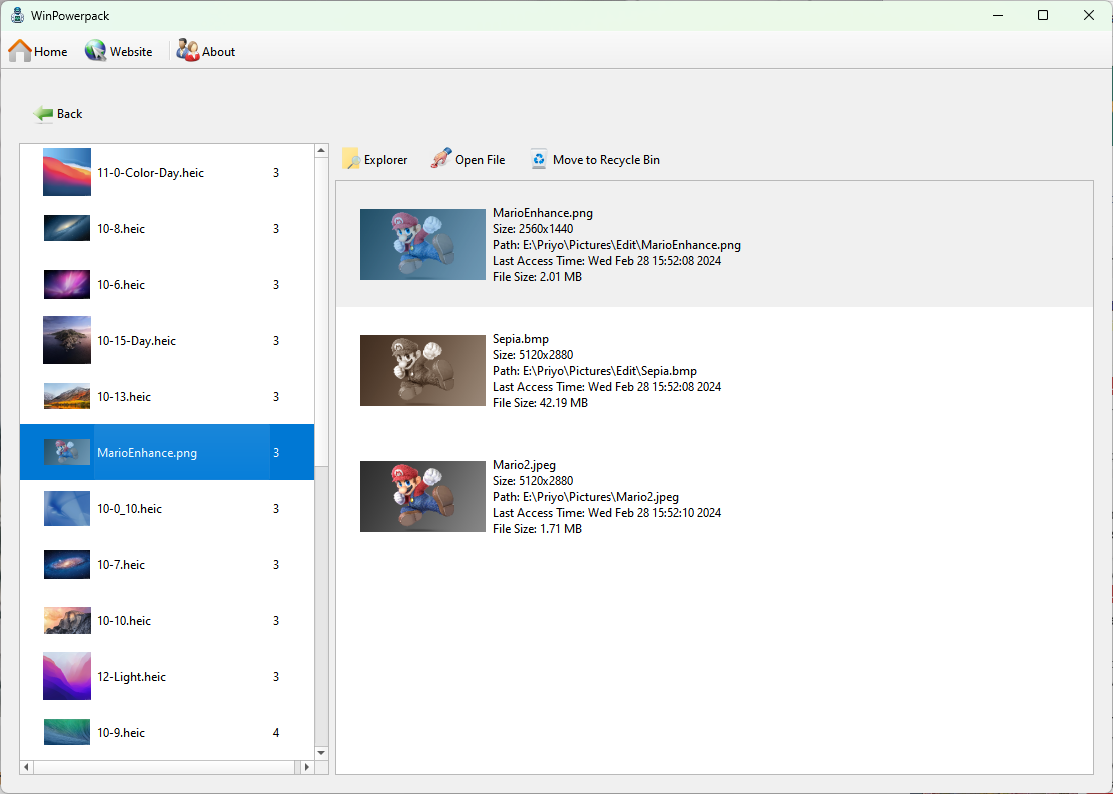Click the About people icon

point(188,51)
